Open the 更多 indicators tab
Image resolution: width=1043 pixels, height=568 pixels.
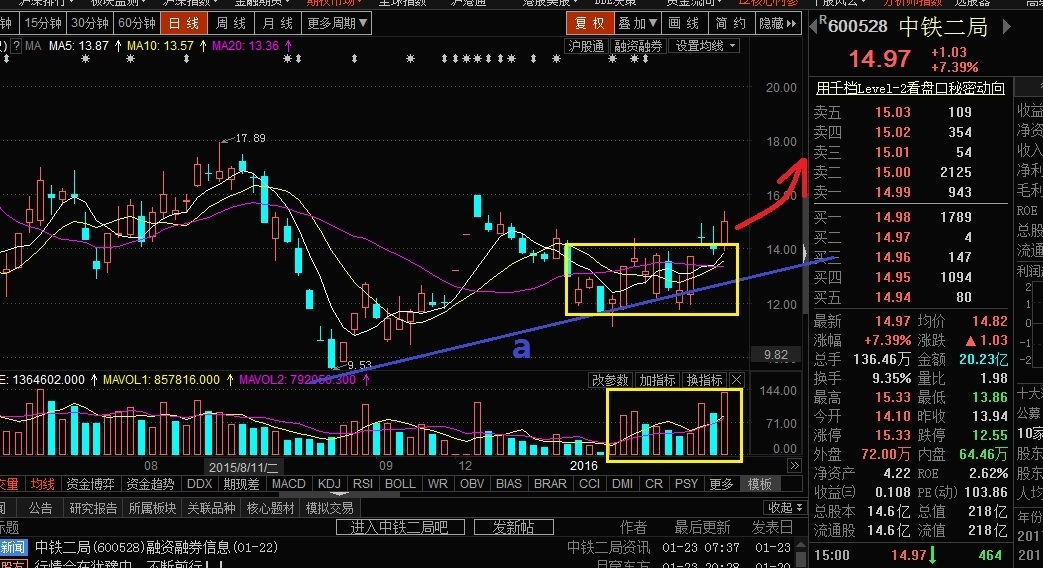(721, 484)
